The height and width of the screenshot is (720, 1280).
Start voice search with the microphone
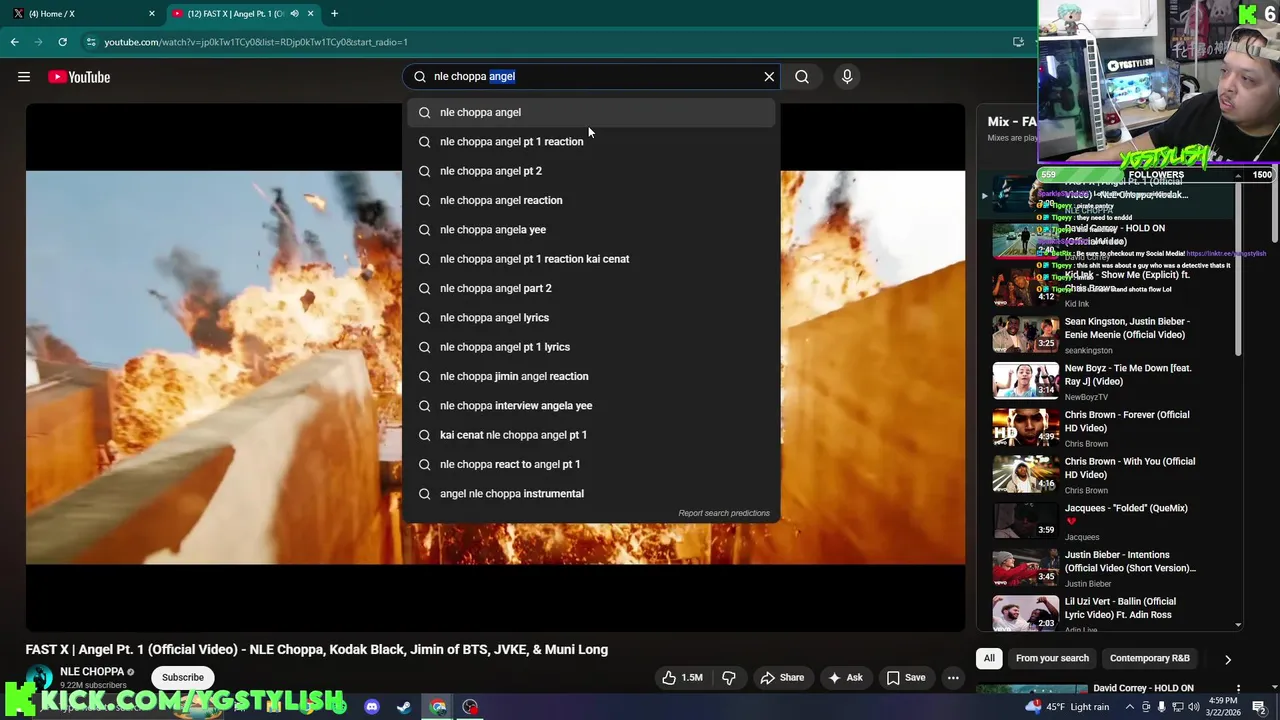(847, 76)
